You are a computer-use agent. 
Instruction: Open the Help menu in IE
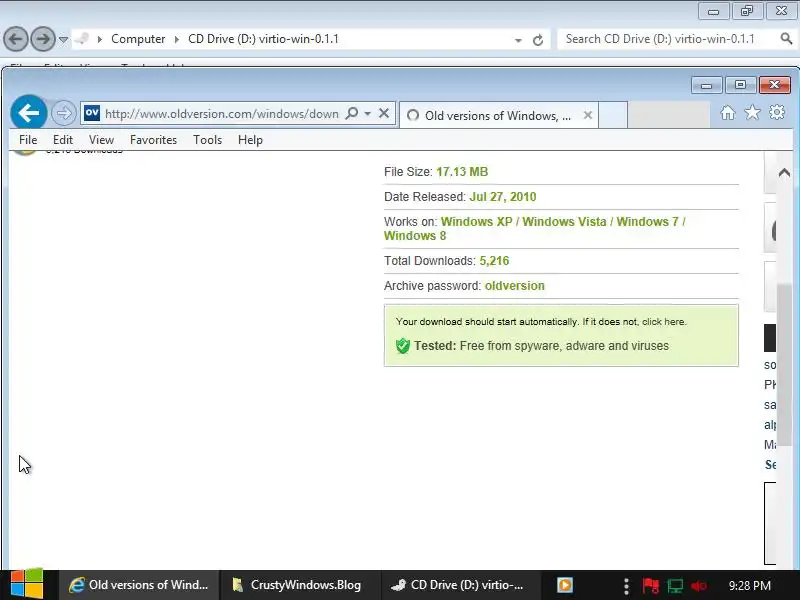pos(250,140)
